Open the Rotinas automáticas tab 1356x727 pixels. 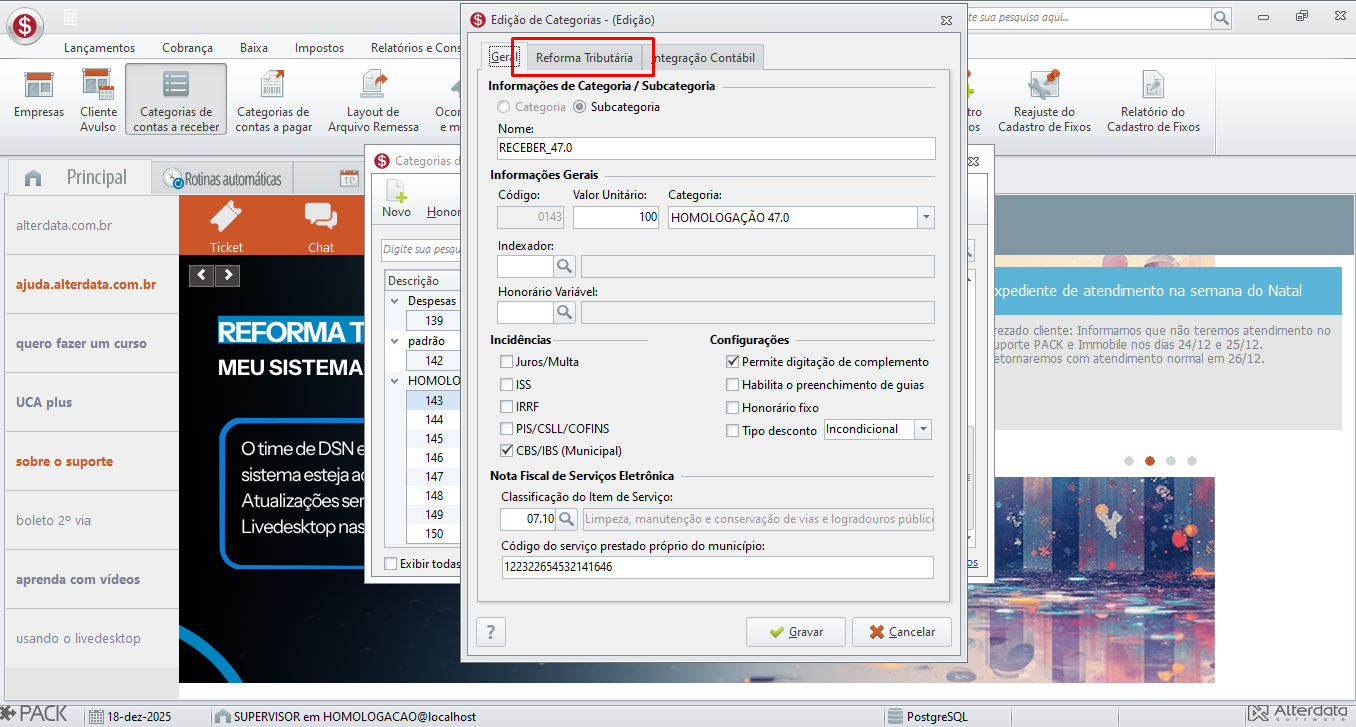point(222,180)
